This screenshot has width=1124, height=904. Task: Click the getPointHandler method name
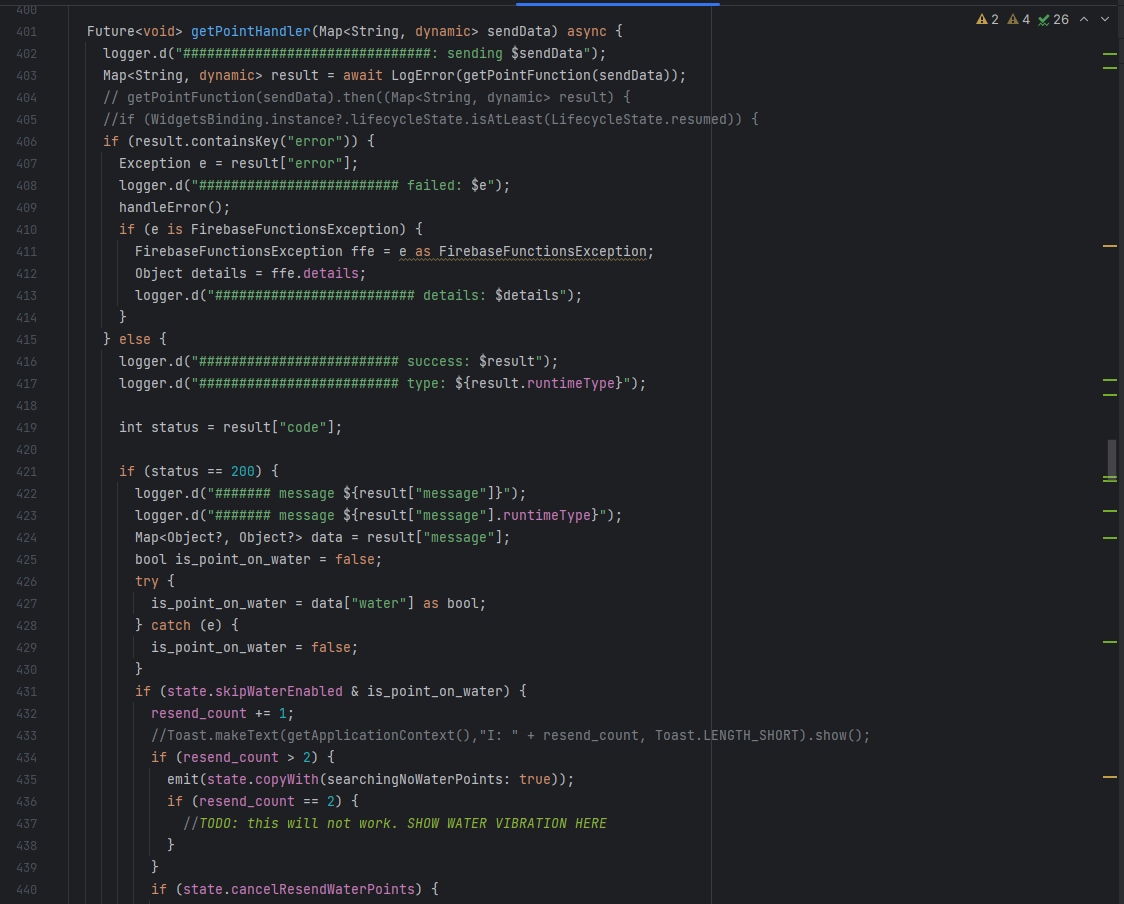[250, 32]
